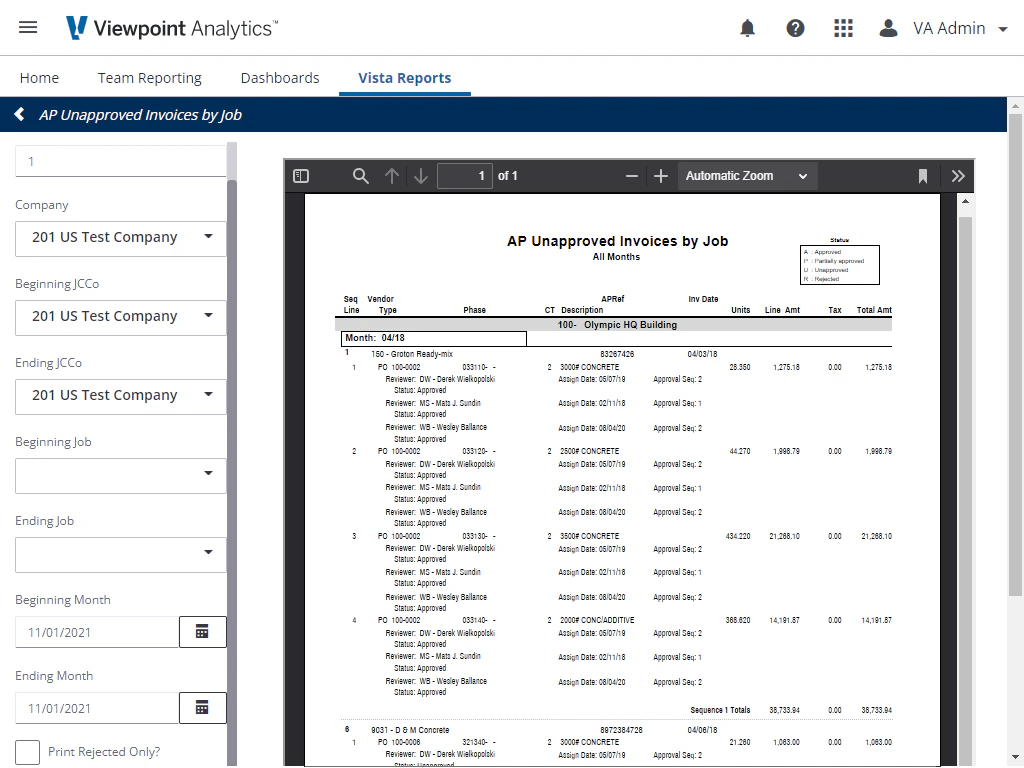The width and height of the screenshot is (1024, 768).
Task: Search within the PDF document
Action: 360,176
